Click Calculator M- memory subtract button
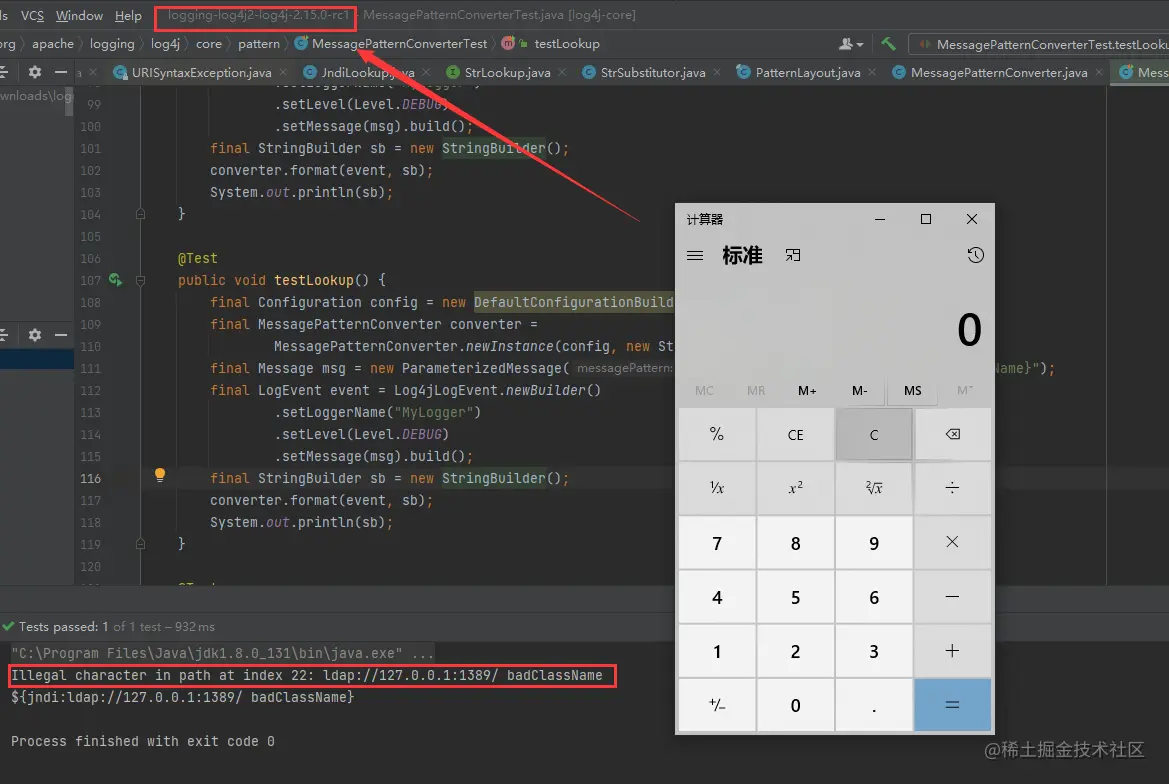The image size is (1169, 784). [x=860, y=391]
